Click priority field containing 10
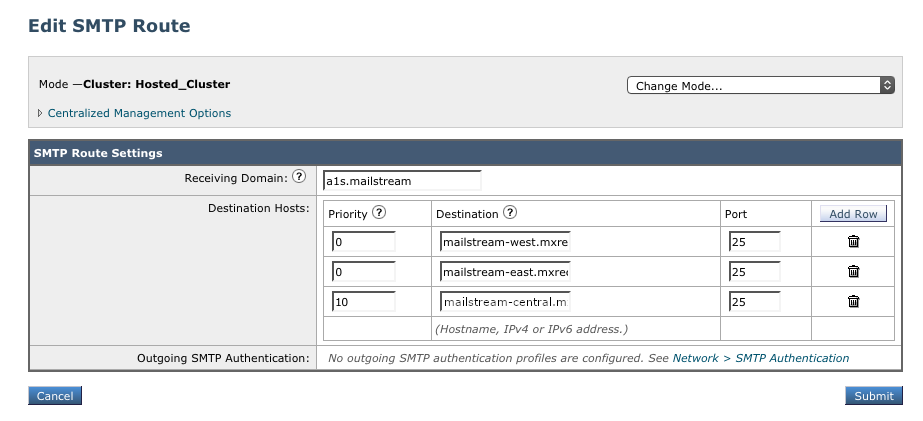The height and width of the screenshot is (421, 923). 362,302
